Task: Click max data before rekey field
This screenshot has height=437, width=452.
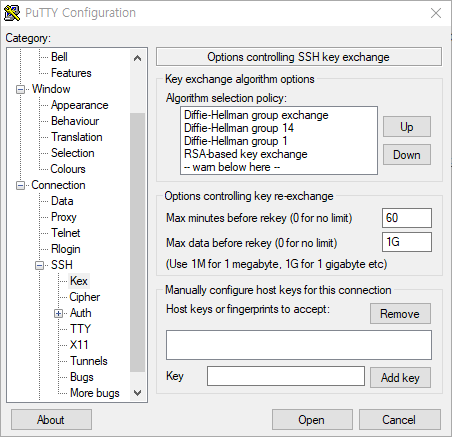Action: 407,242
